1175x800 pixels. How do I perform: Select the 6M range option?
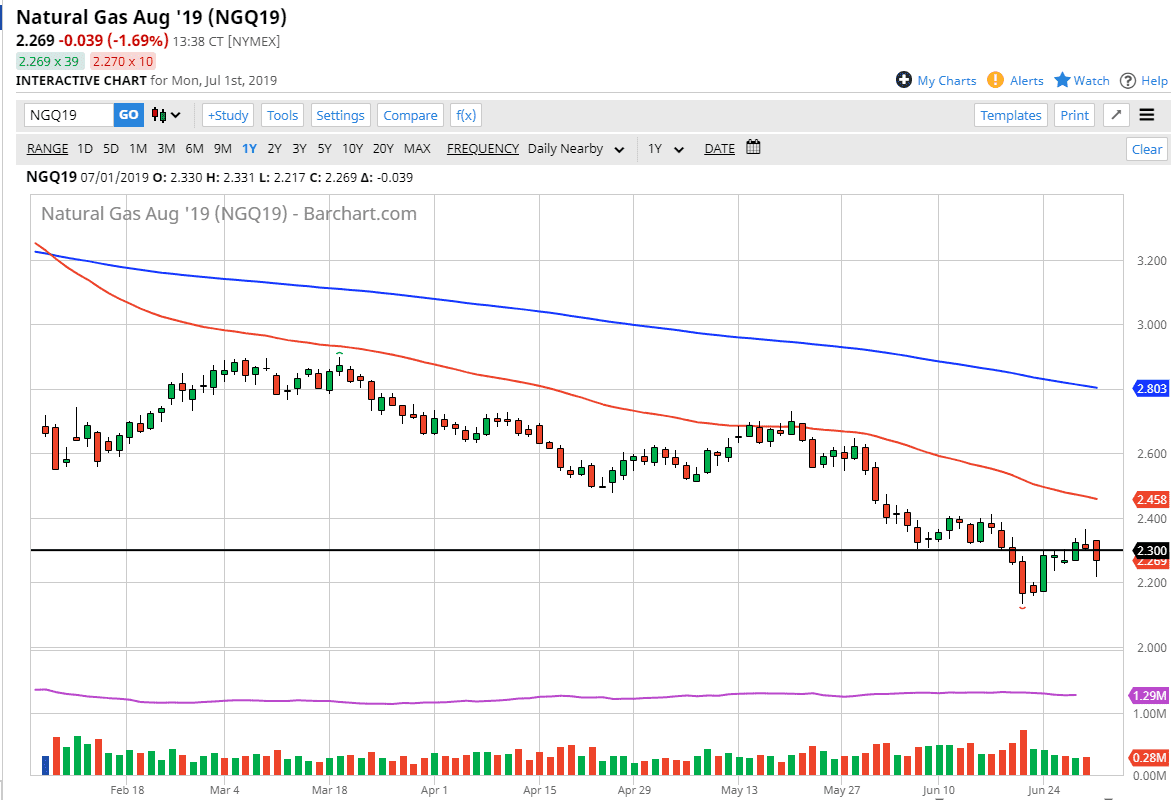(194, 149)
